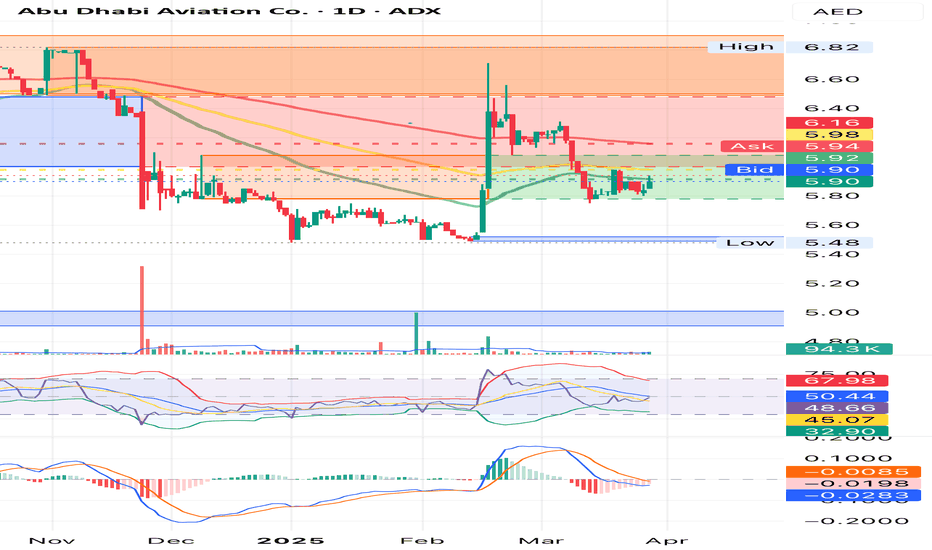932x550 pixels.
Task: Select the Low price label
Action: point(750,243)
